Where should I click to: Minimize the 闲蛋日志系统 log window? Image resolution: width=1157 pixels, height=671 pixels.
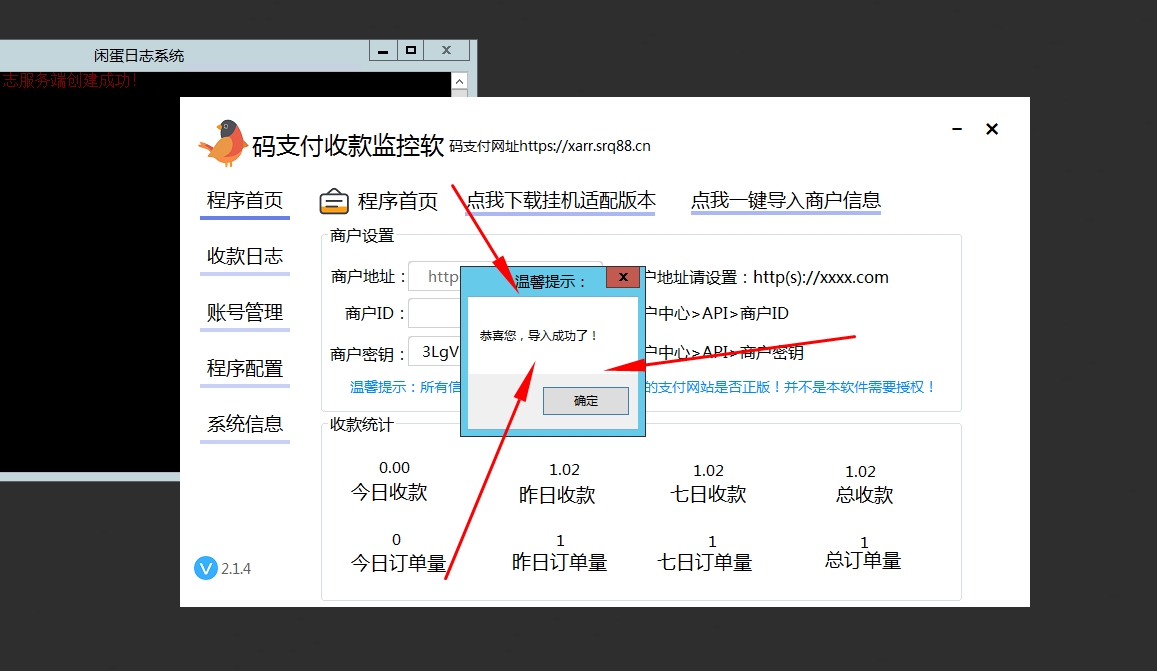[382, 50]
